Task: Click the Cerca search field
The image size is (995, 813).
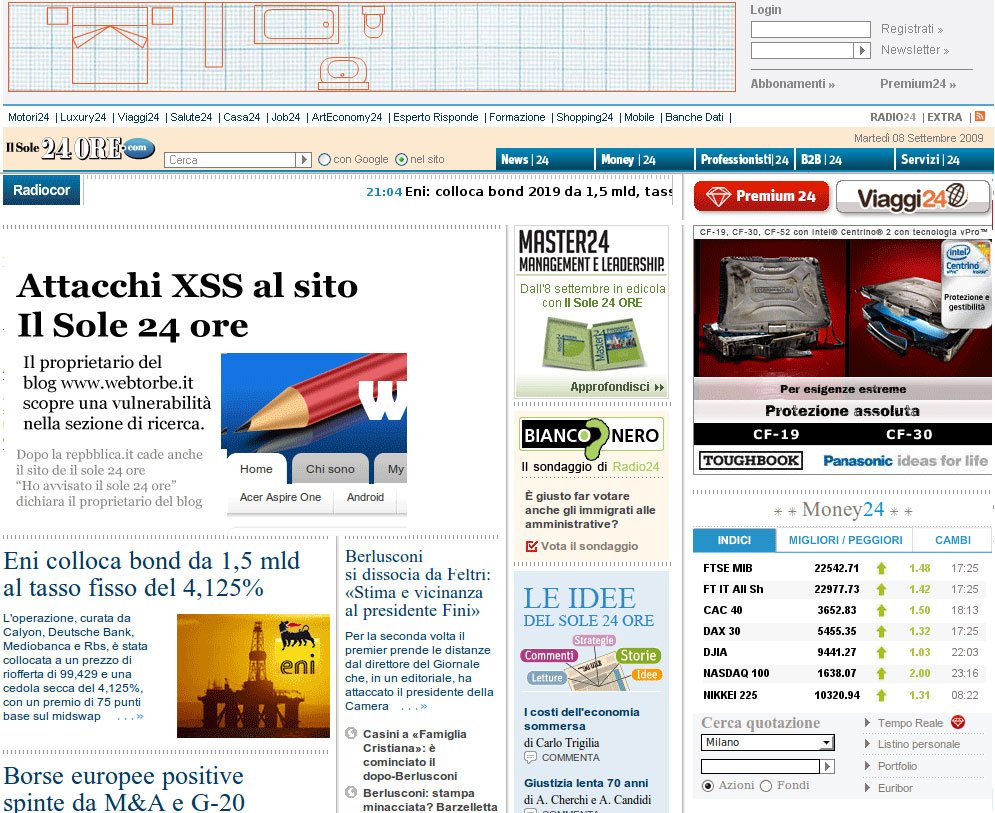Action: (x=230, y=160)
